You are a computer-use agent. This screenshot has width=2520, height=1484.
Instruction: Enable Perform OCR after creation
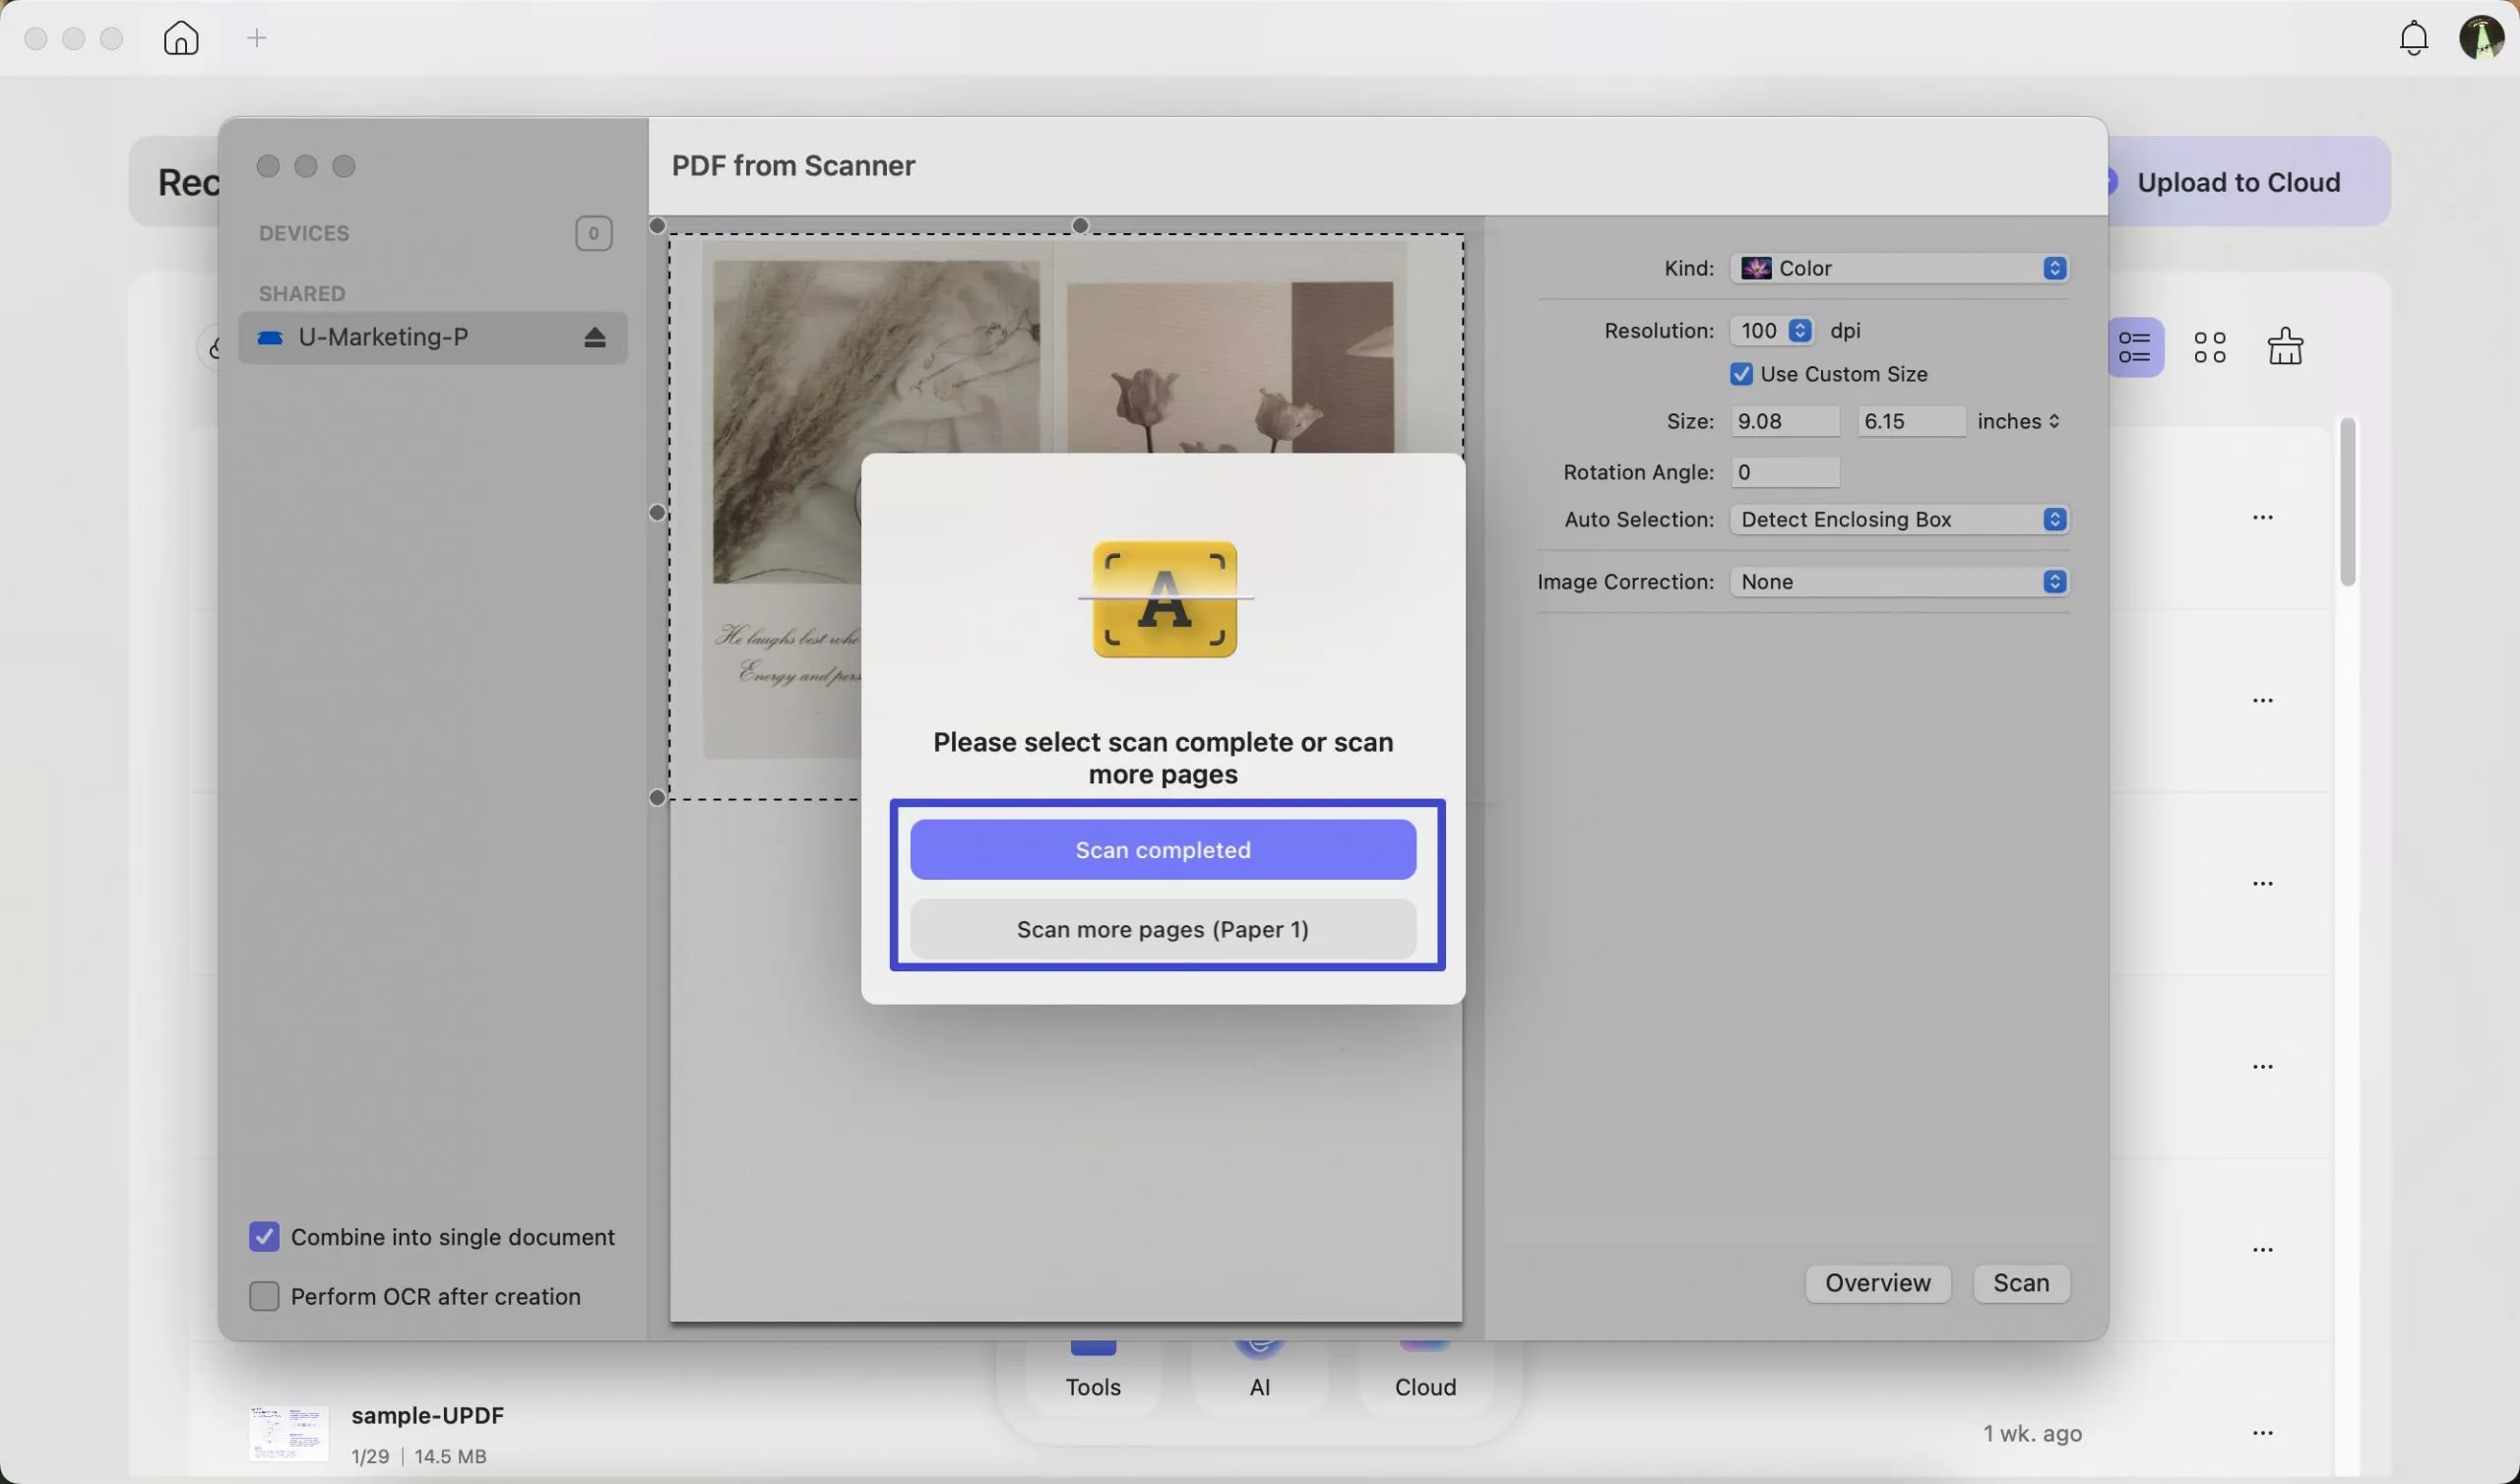tap(264, 1295)
